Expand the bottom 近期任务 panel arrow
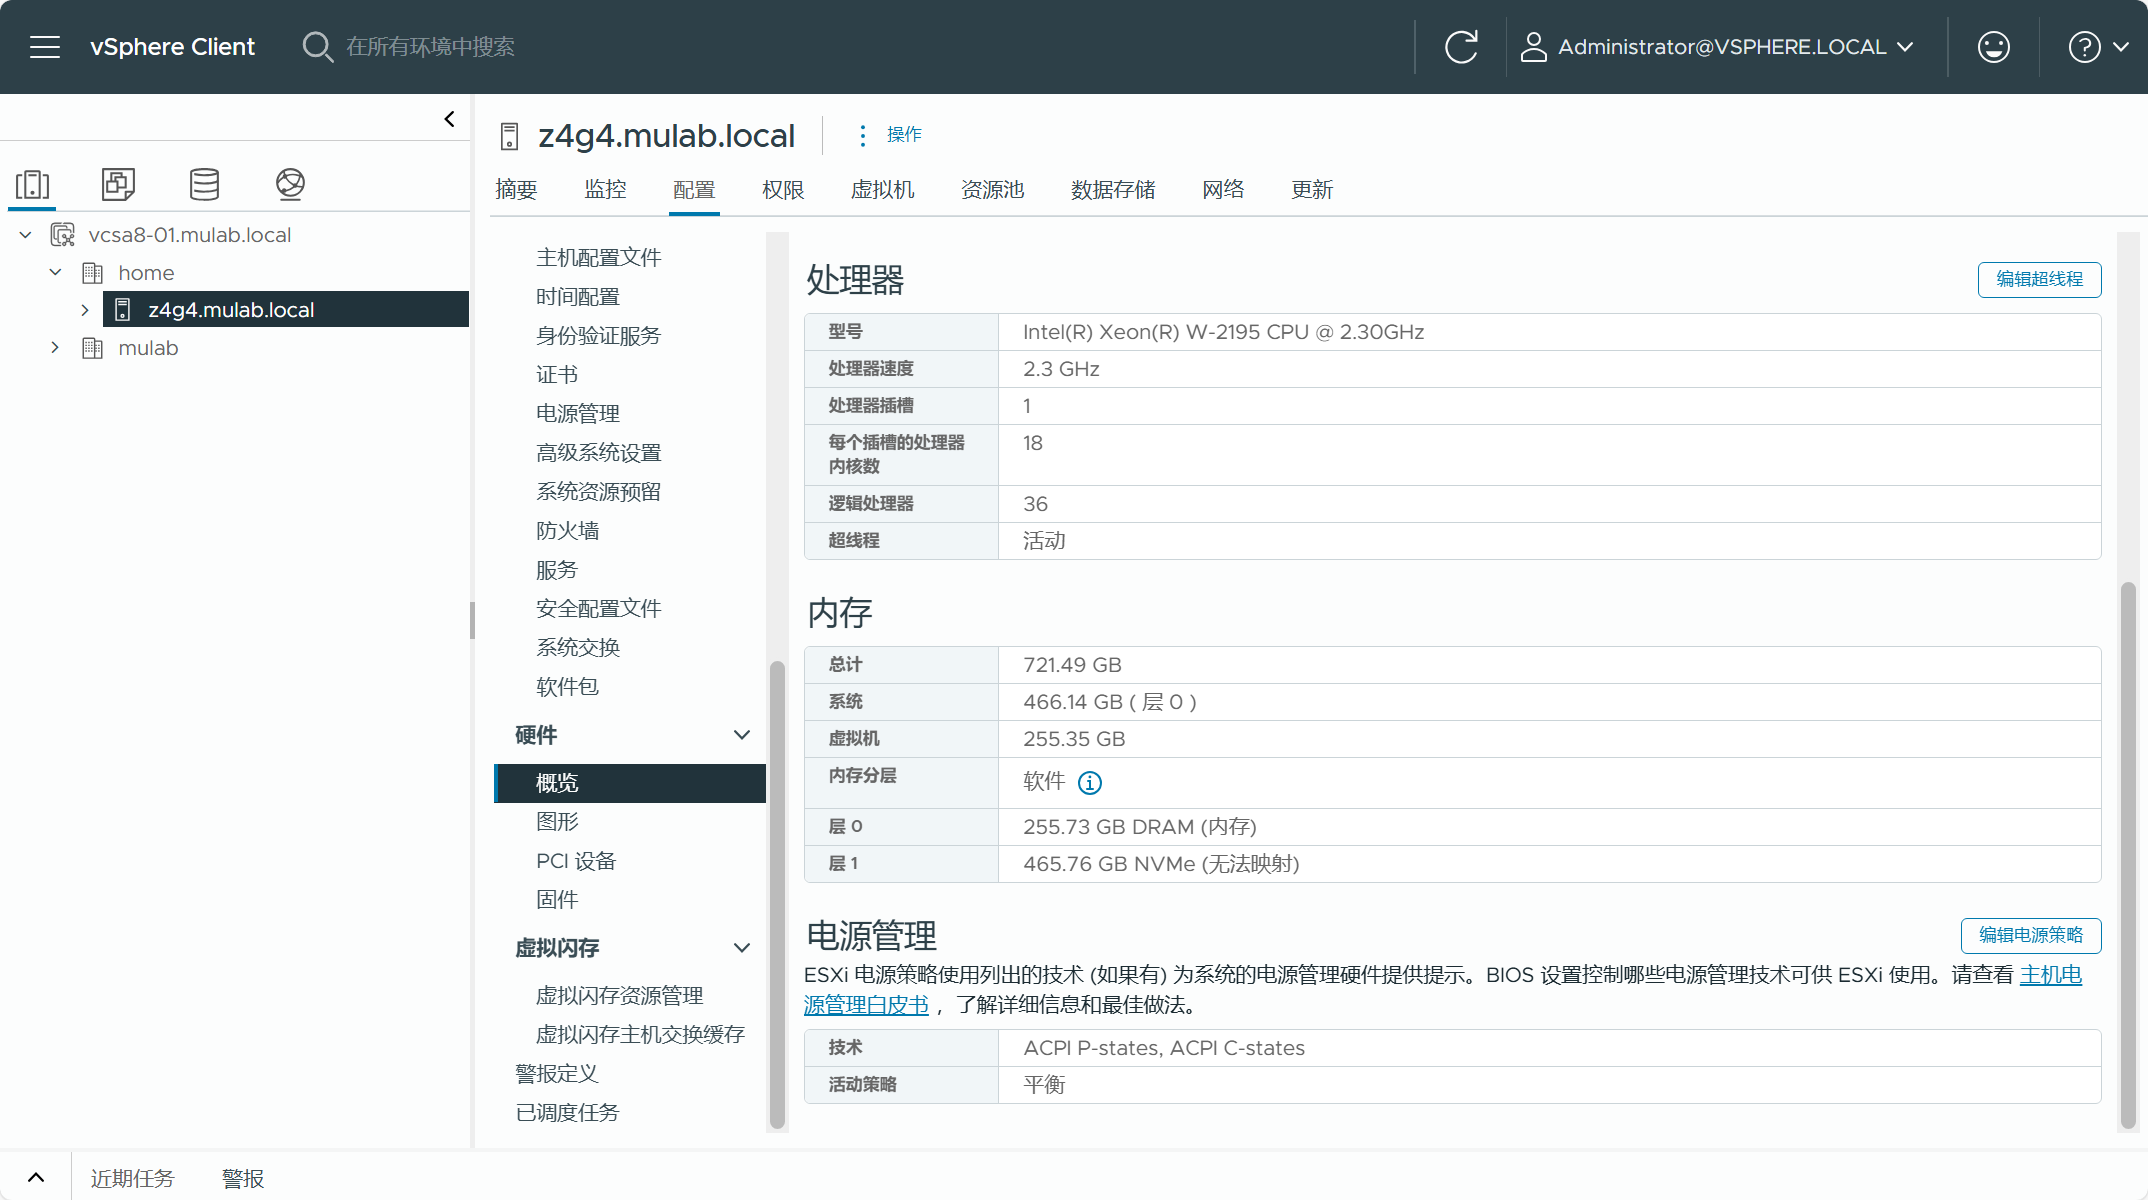The width and height of the screenshot is (2148, 1200). 36,1177
